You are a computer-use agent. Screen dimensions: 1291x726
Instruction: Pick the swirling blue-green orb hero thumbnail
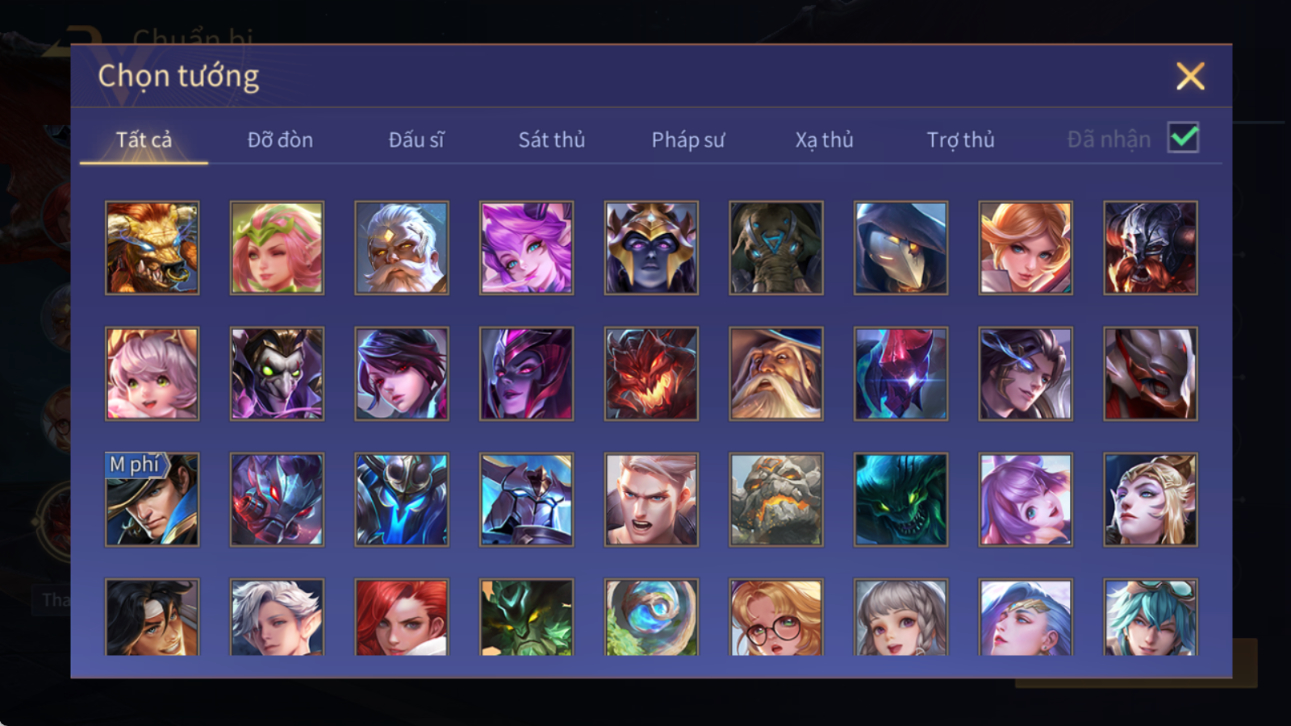tap(651, 617)
